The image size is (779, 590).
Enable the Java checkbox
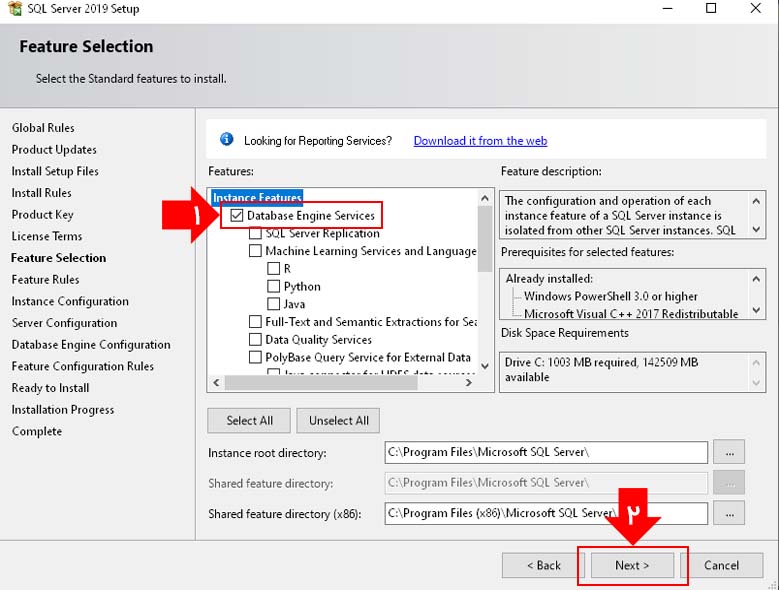coord(273,304)
